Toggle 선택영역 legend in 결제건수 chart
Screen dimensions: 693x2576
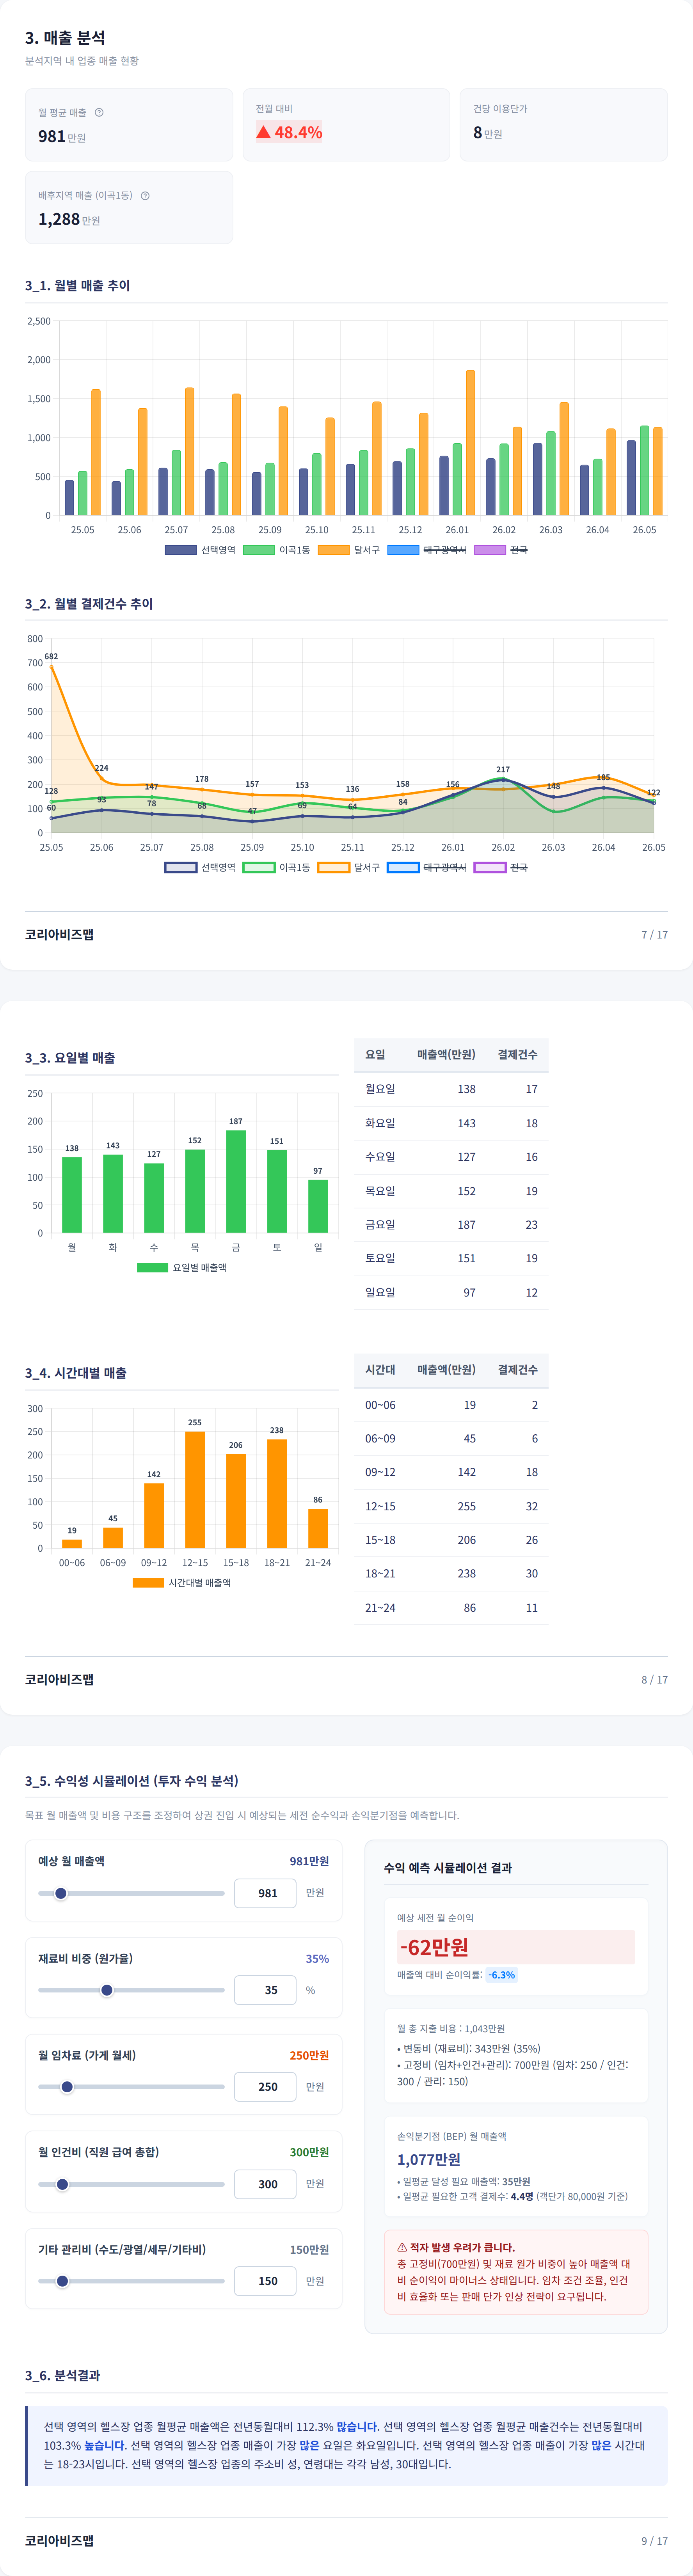[200, 867]
